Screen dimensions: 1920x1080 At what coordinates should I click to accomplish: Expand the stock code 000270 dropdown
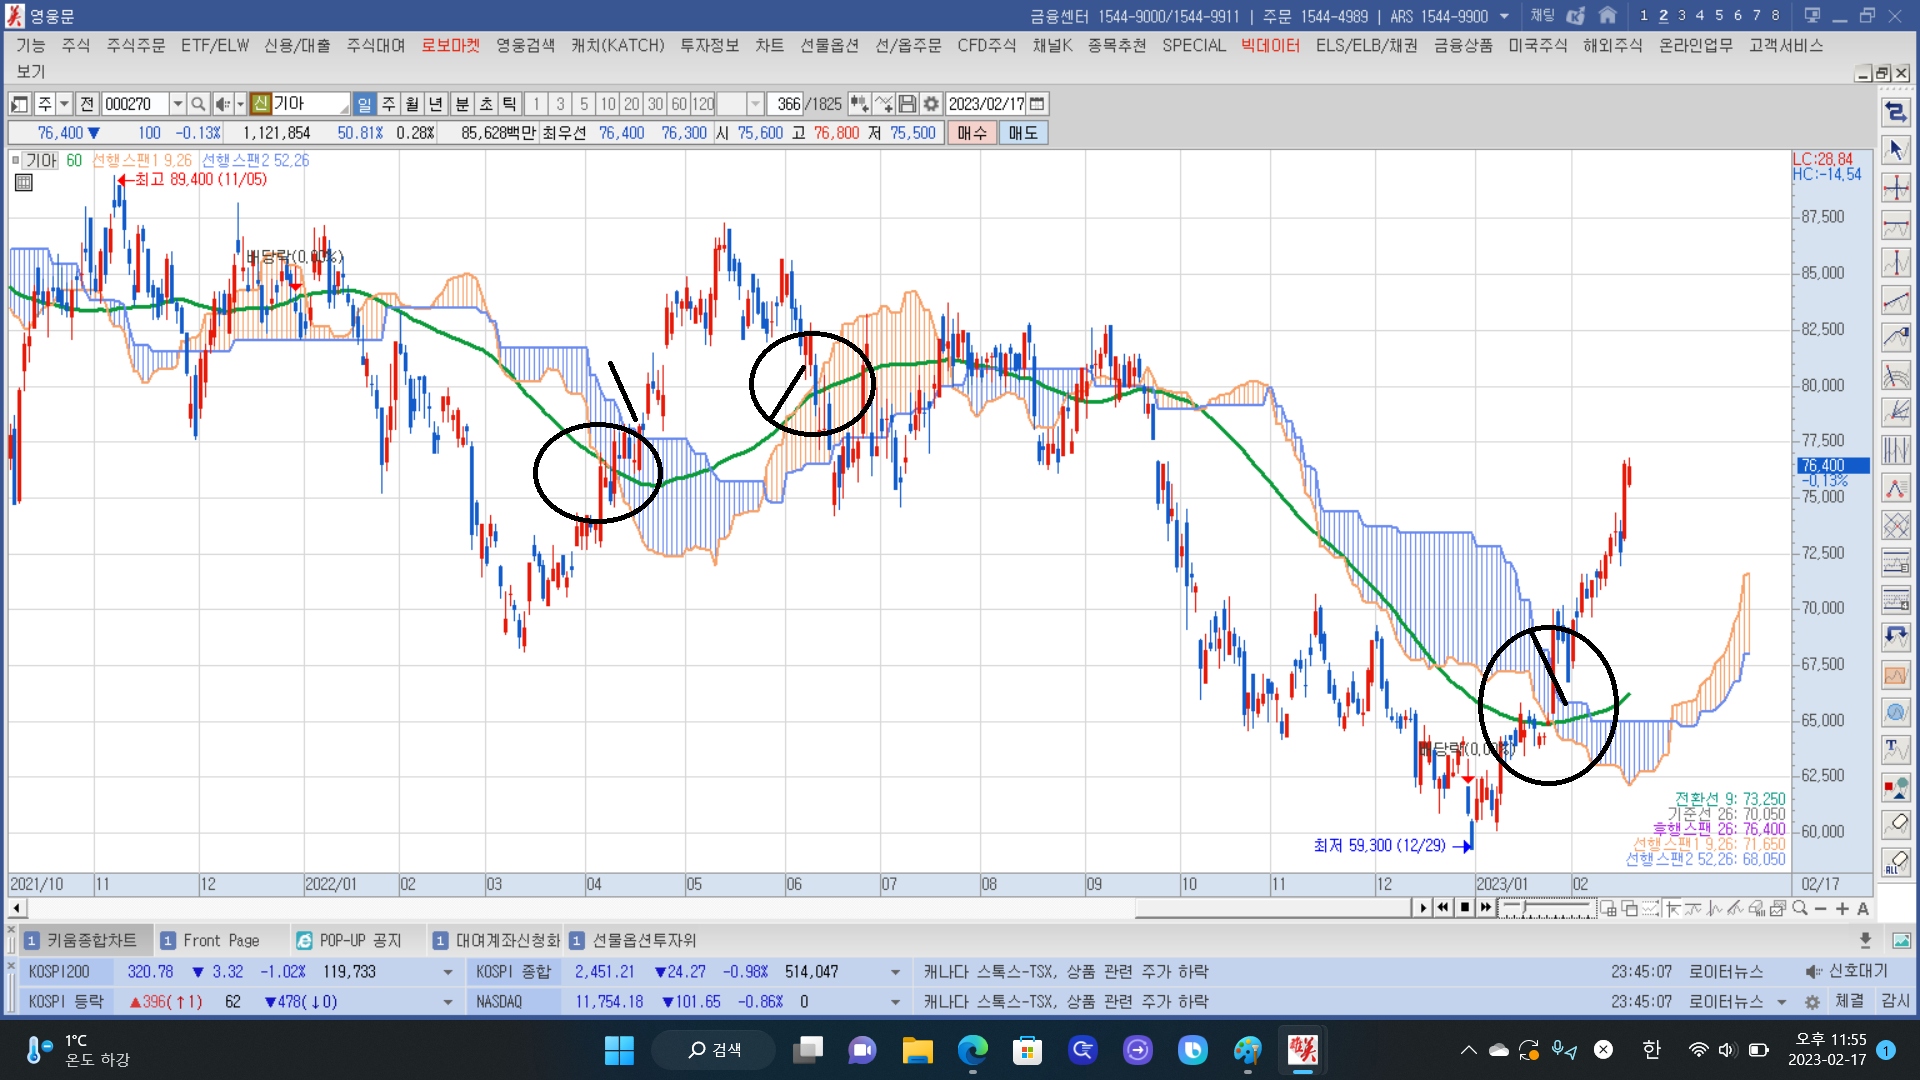click(x=177, y=104)
